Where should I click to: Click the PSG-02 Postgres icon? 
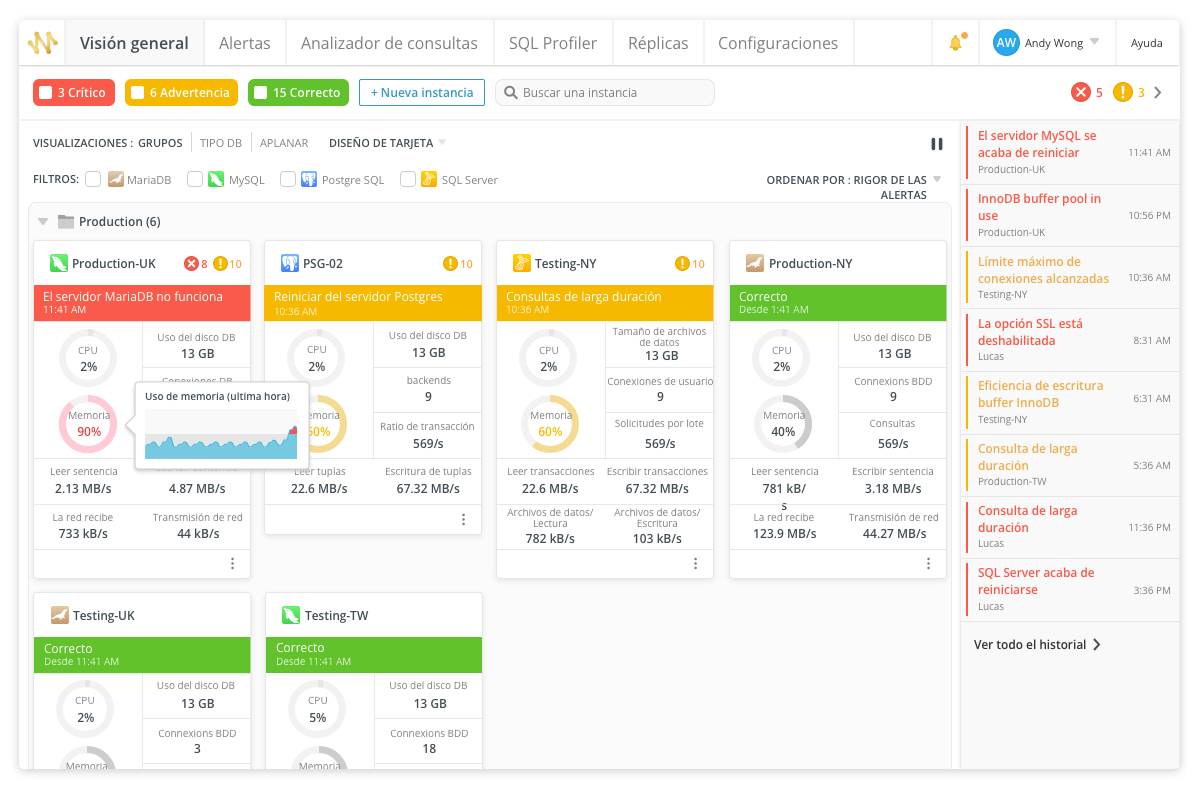(x=290, y=264)
